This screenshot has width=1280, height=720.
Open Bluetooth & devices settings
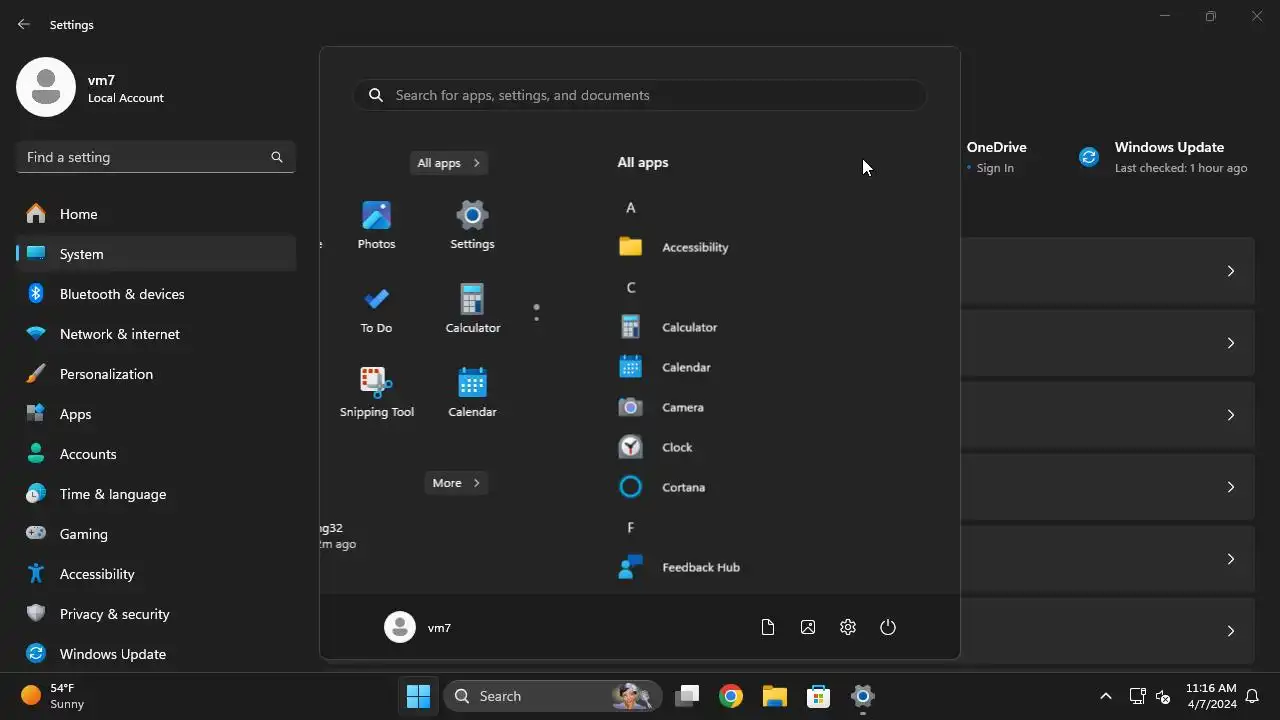tap(156, 294)
